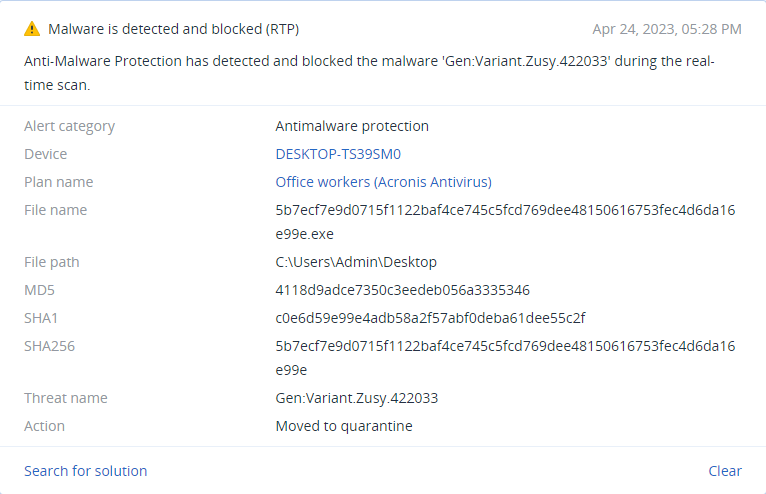Click the alert description paragraph
Image resolution: width=766 pixels, height=494 pixels.
(x=369, y=73)
